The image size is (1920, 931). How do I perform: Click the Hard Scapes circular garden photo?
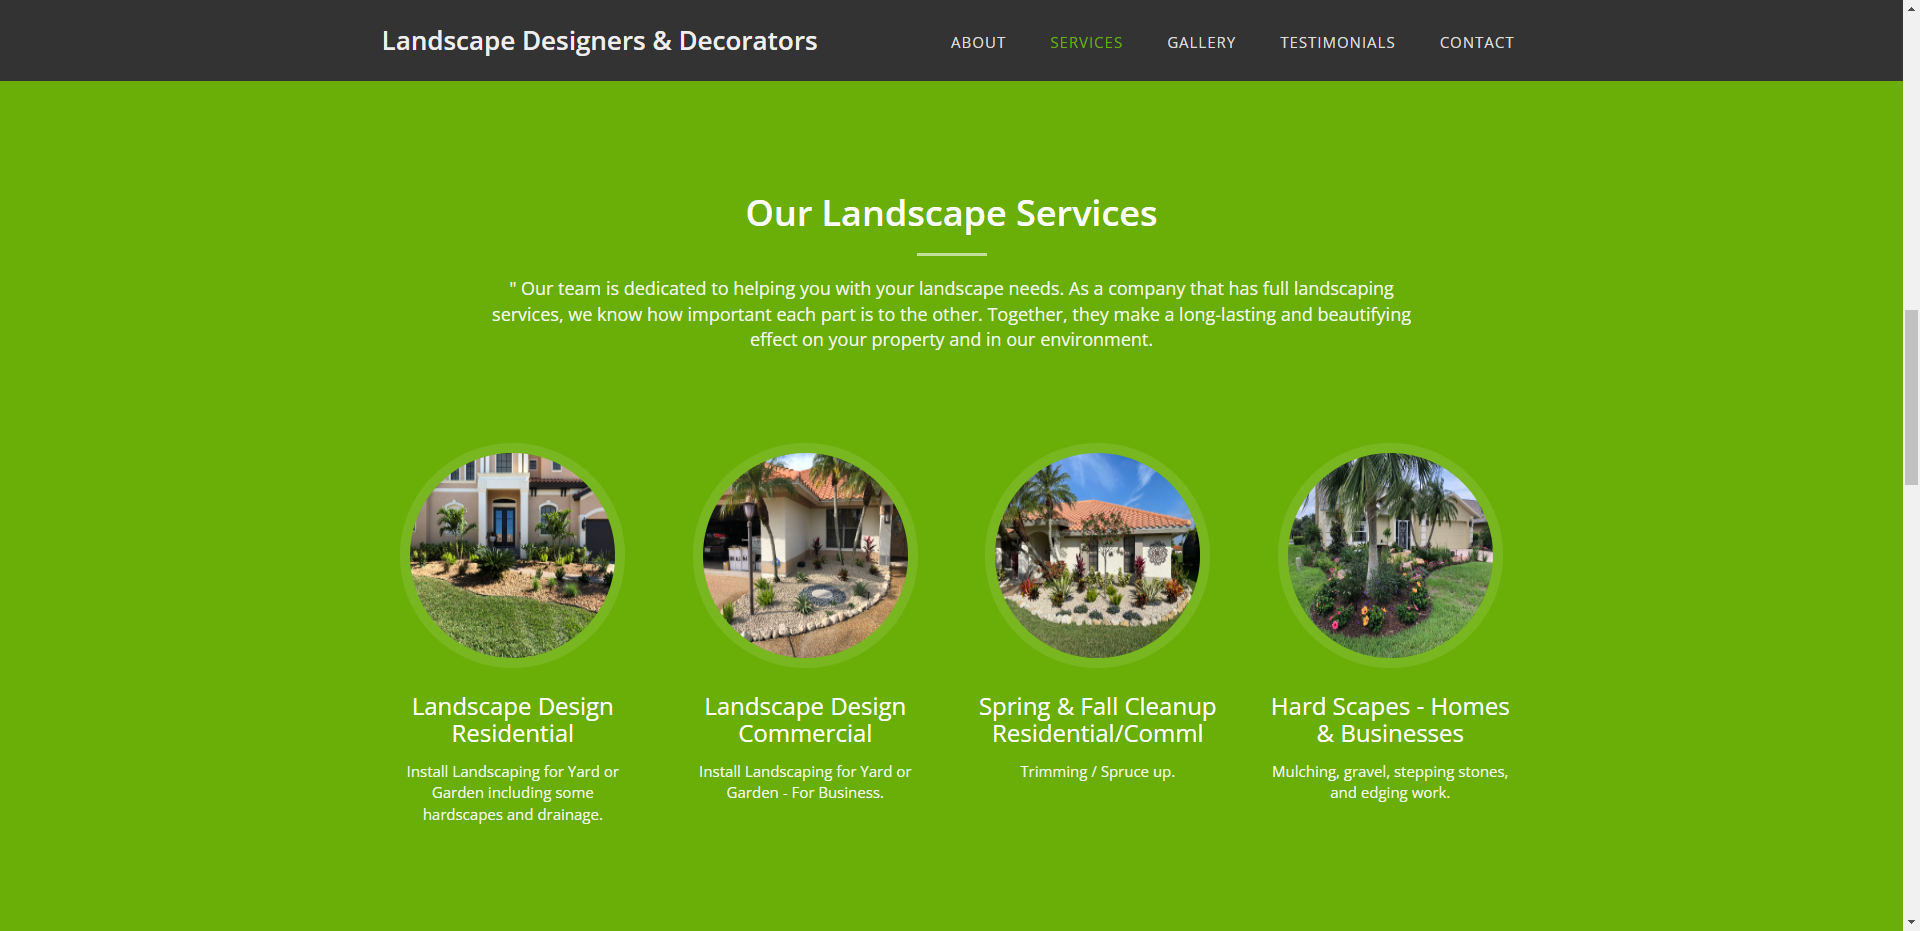[x=1390, y=555]
